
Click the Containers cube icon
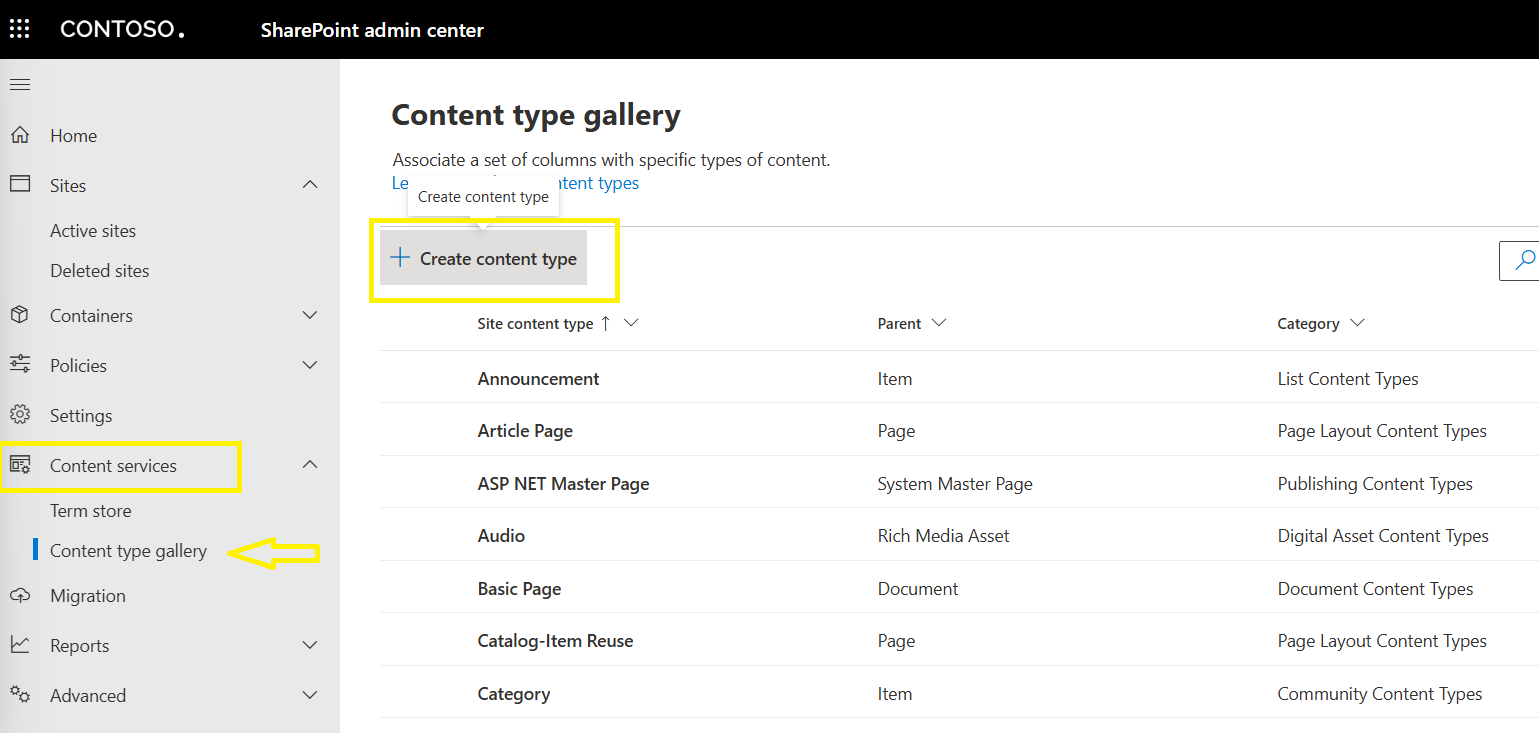pyautogui.click(x=20, y=315)
